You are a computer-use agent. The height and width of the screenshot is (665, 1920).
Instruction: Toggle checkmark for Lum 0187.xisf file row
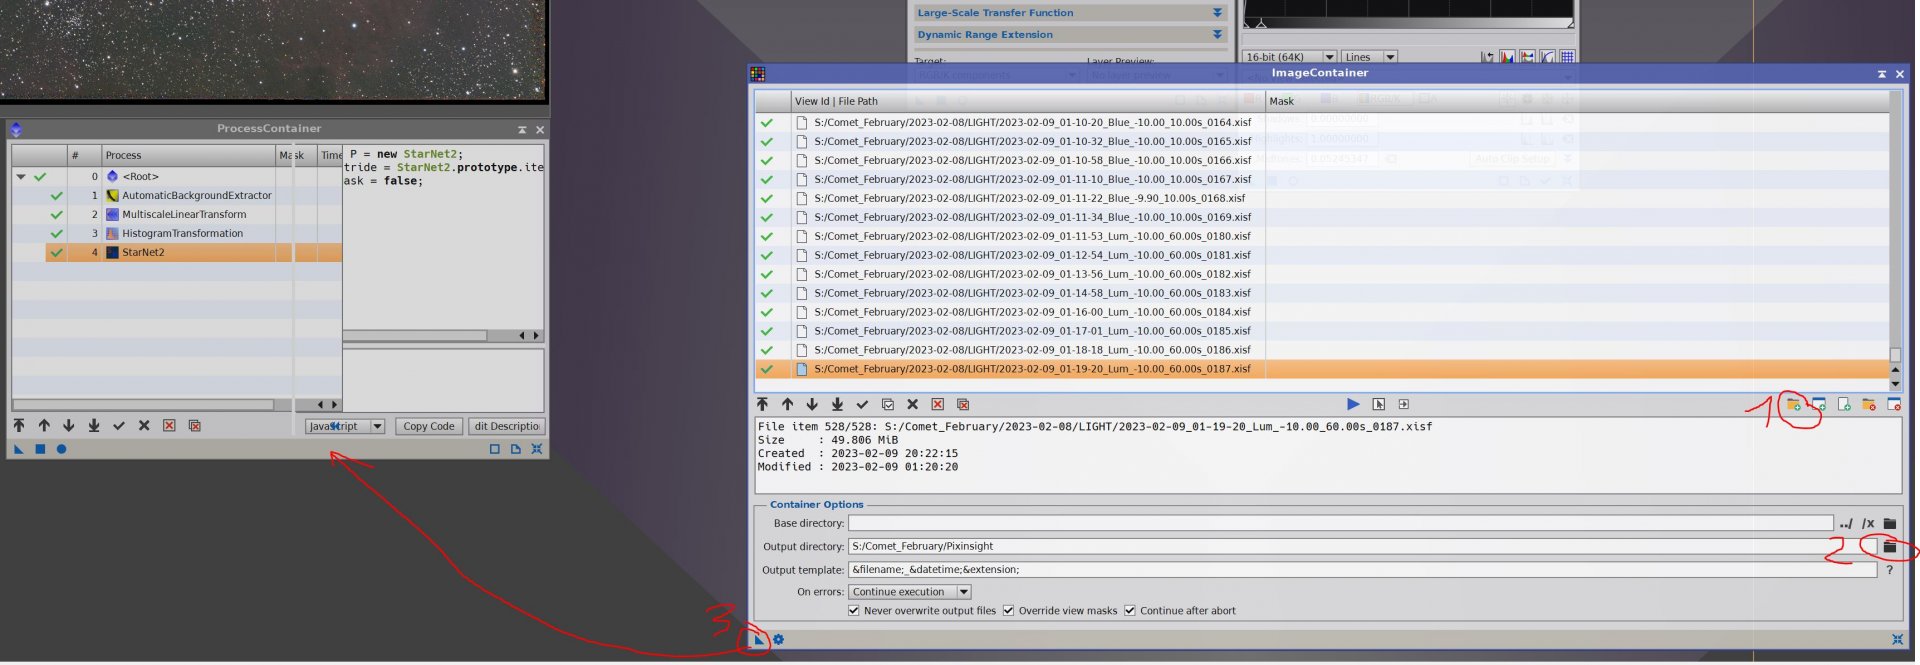(767, 369)
